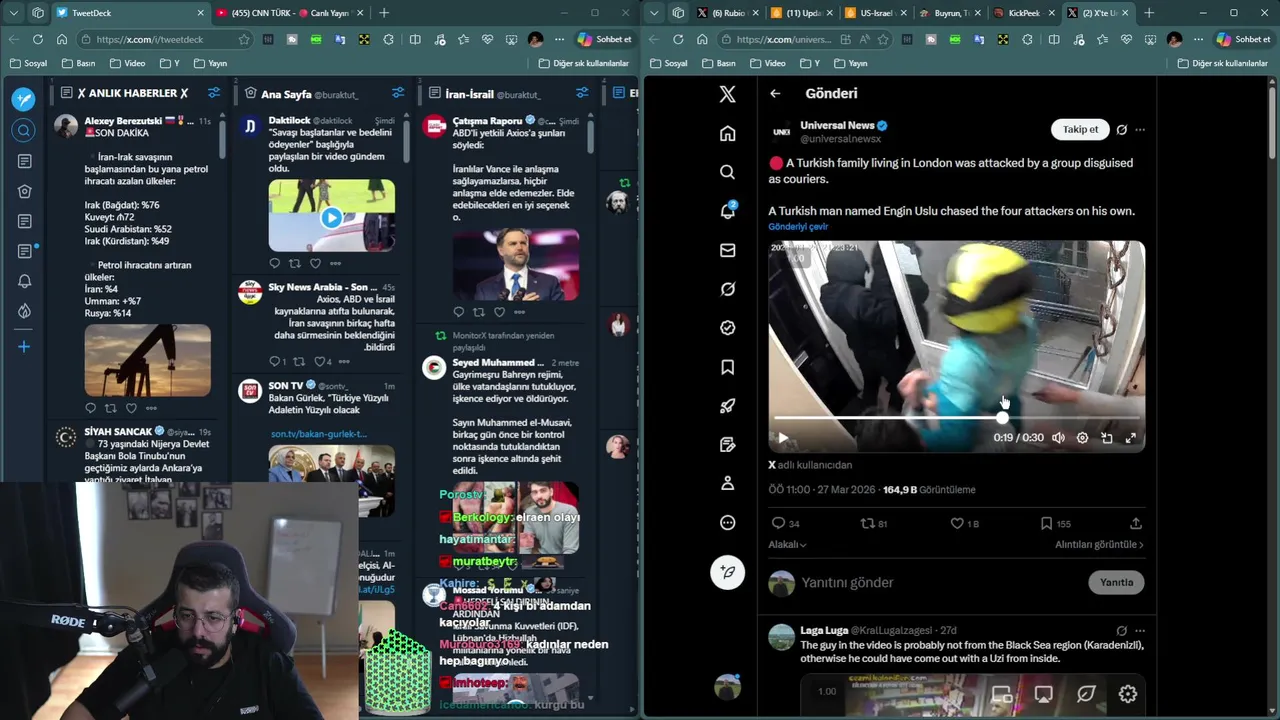Open son.tv/bakan-gurlek link in TweetDeck

[319, 434]
